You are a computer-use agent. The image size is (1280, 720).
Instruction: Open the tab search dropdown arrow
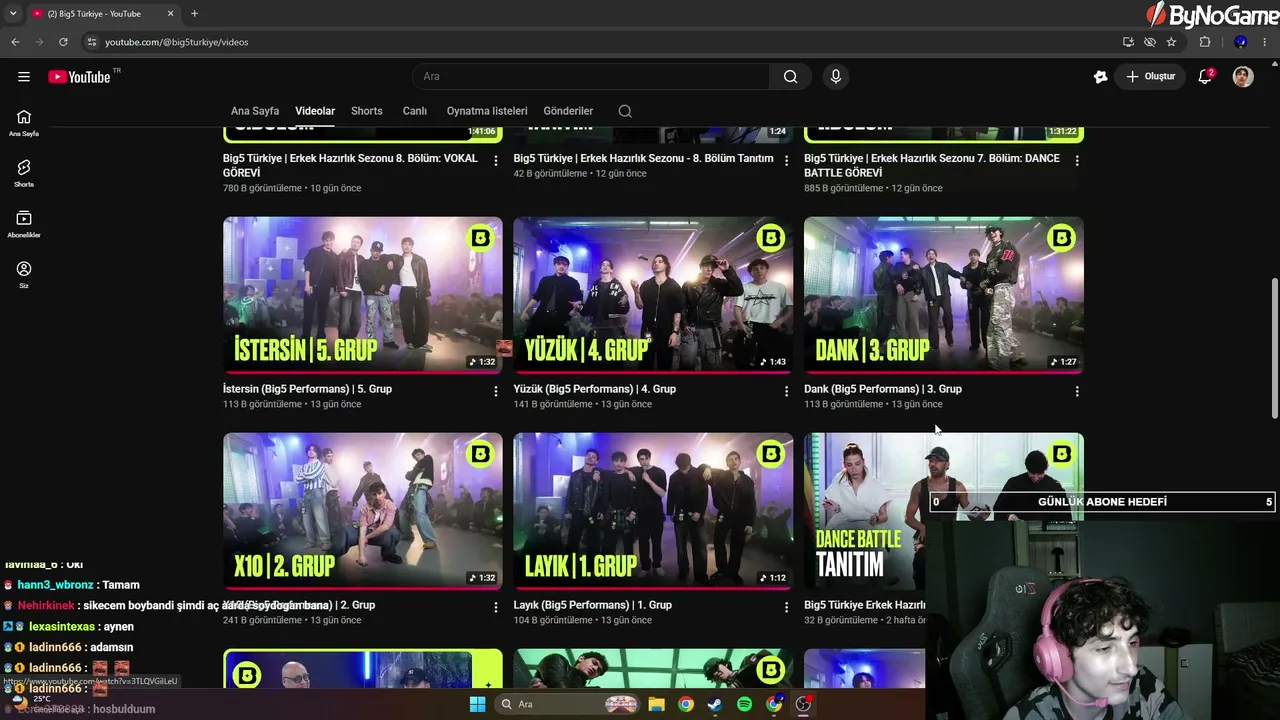(13, 14)
